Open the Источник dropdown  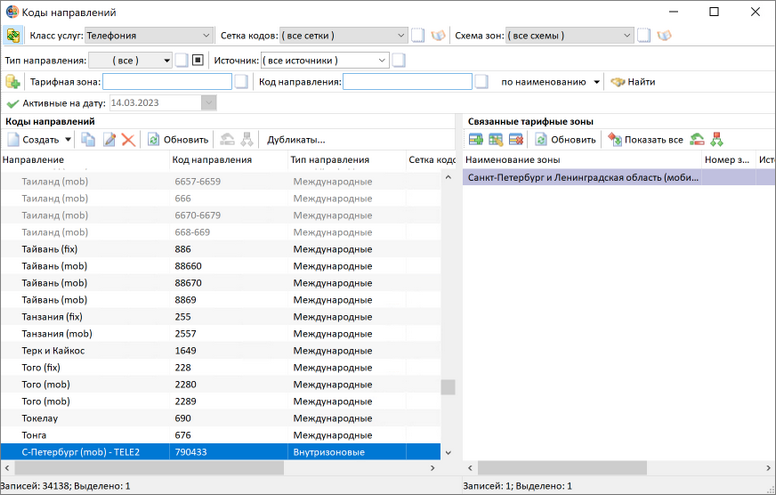click(x=382, y=60)
